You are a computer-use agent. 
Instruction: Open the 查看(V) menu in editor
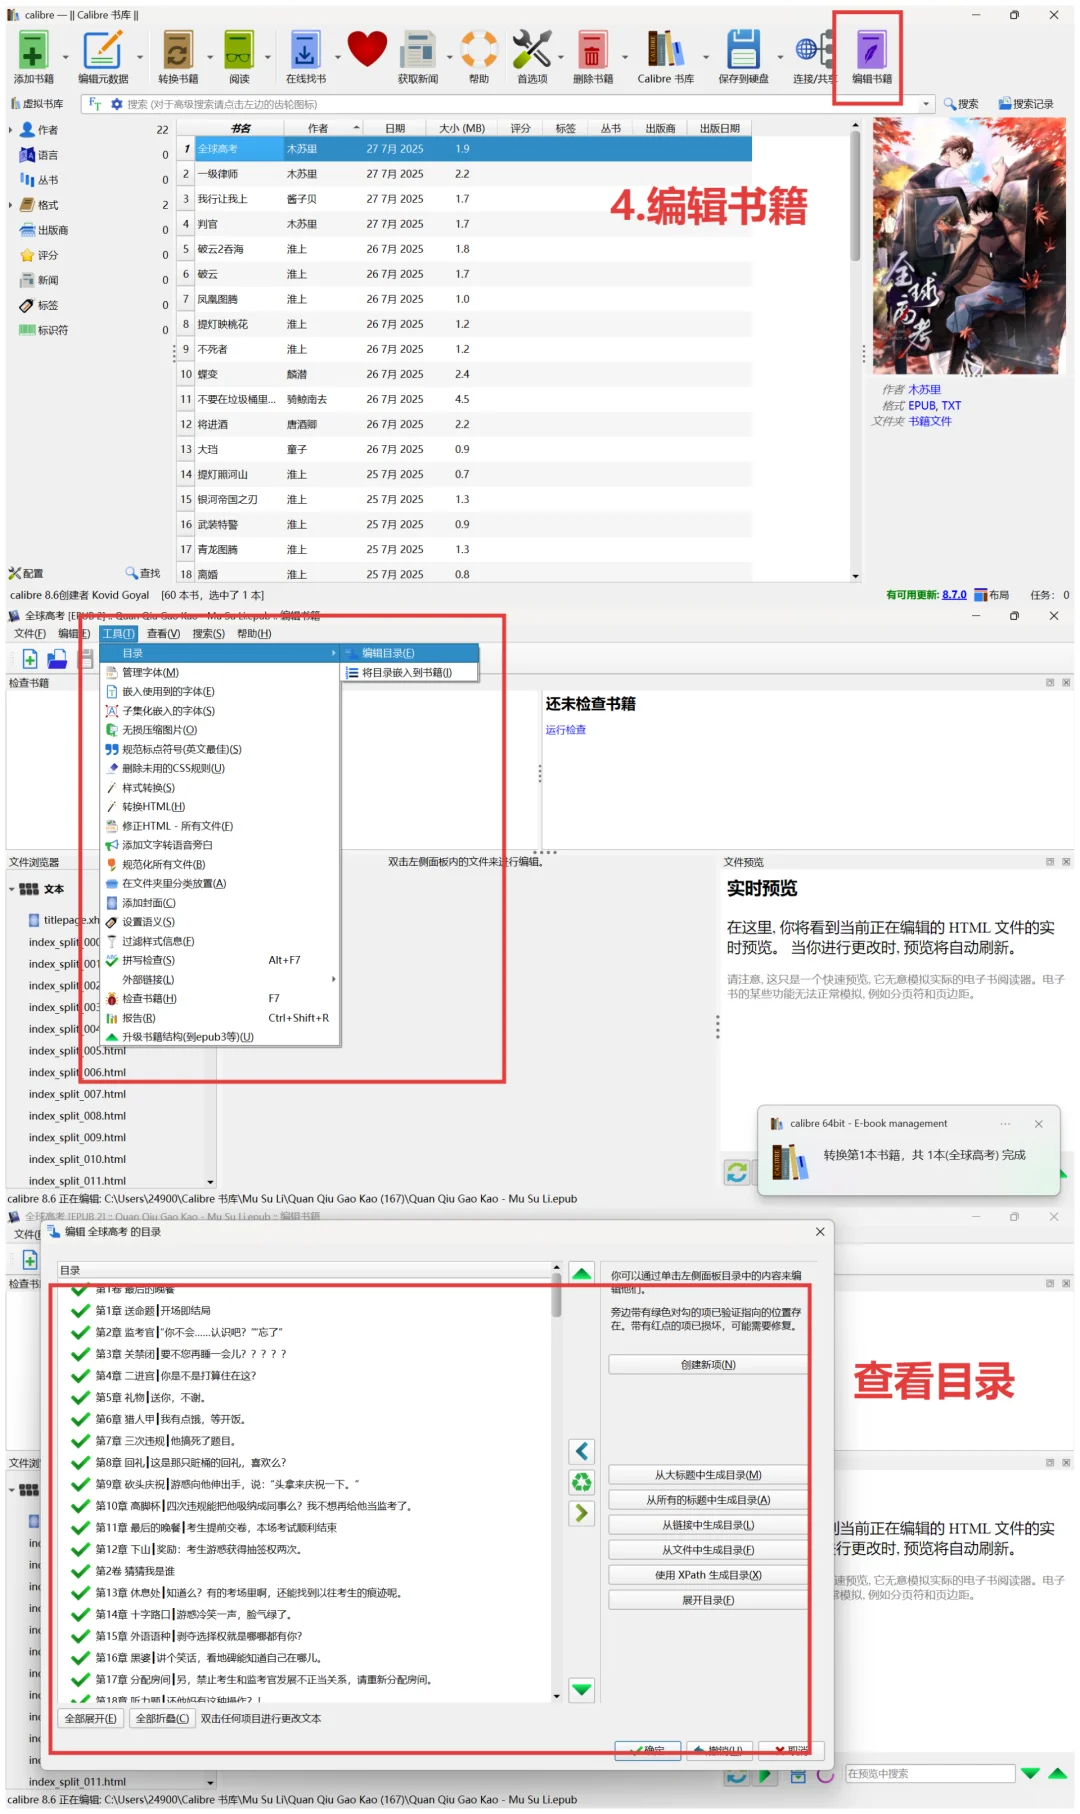163,634
